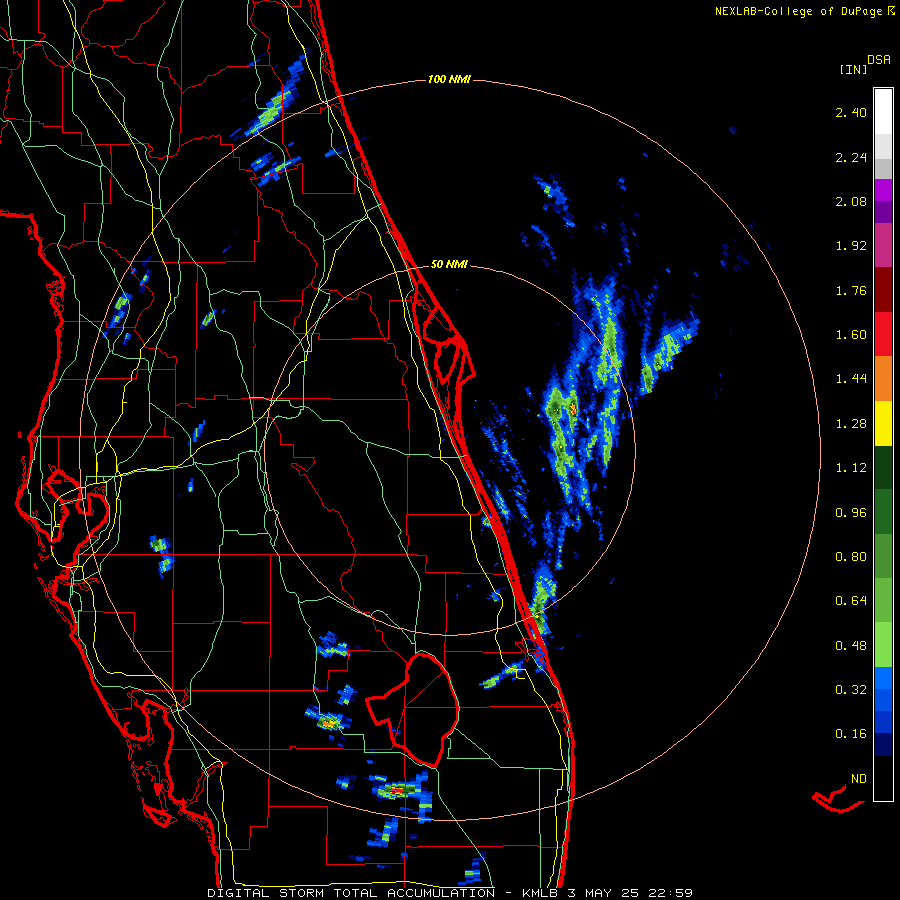Click the 22:59 timestamp
The image size is (900, 900).
(670, 893)
